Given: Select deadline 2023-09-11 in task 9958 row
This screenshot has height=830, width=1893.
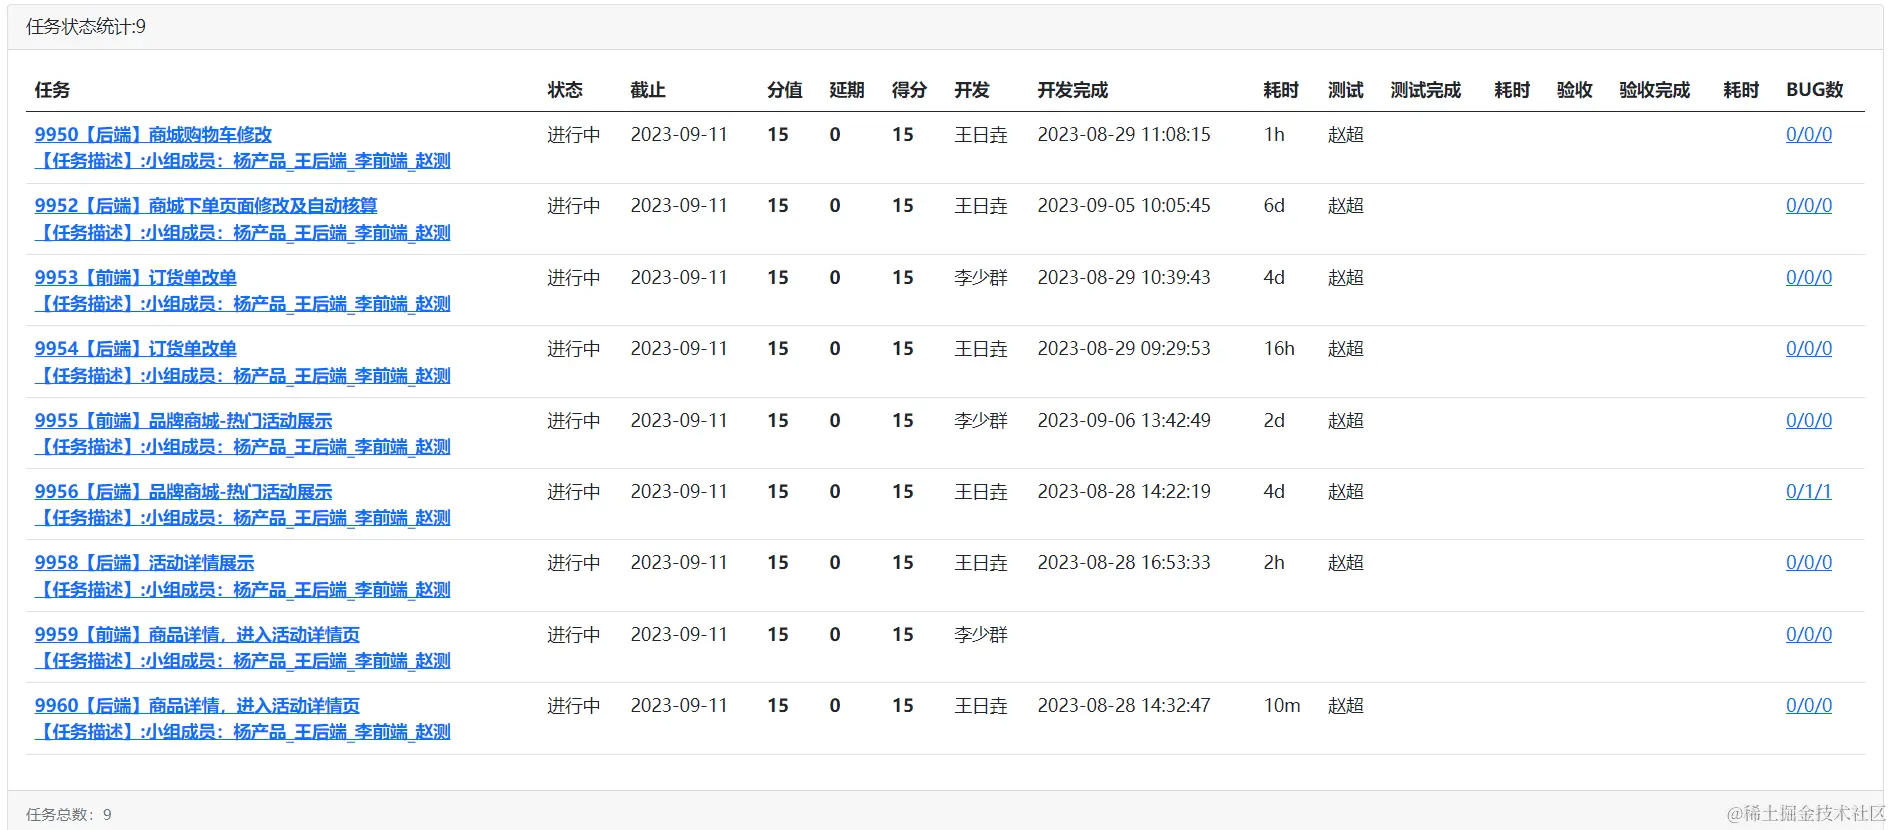Looking at the screenshot, I should pos(679,563).
